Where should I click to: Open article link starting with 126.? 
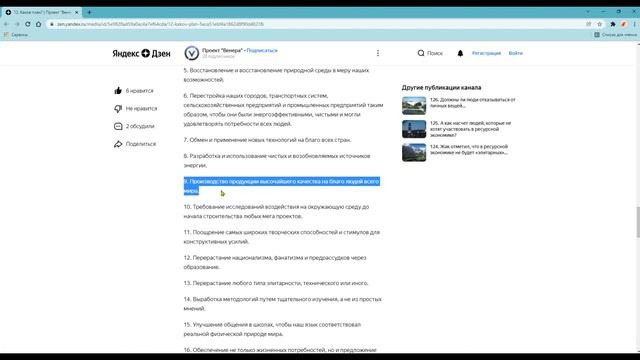point(472,102)
